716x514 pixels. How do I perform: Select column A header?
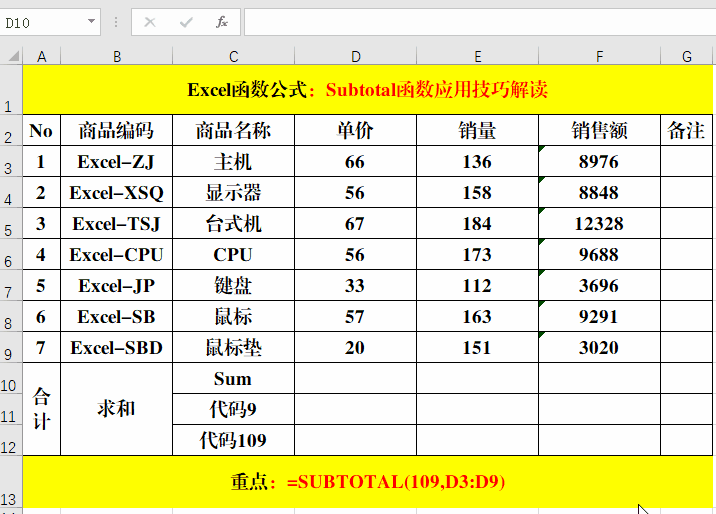click(42, 57)
